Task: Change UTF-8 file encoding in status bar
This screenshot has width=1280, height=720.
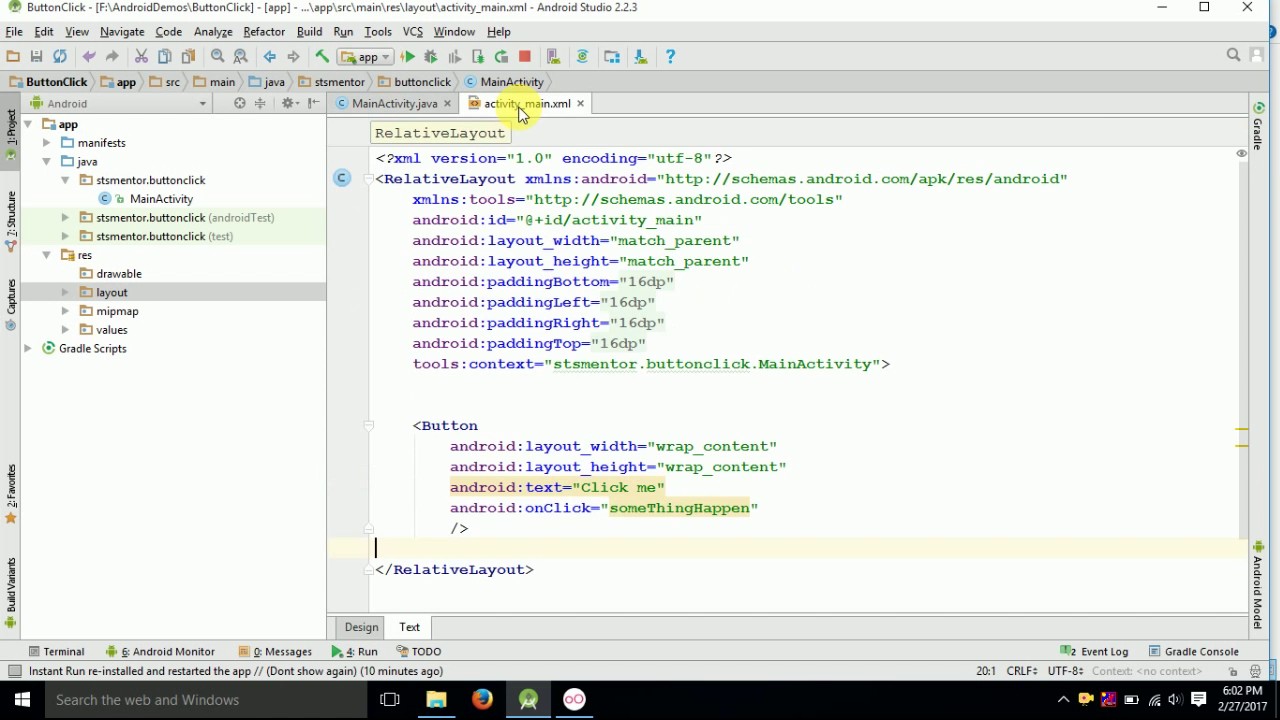Action: click(1066, 671)
